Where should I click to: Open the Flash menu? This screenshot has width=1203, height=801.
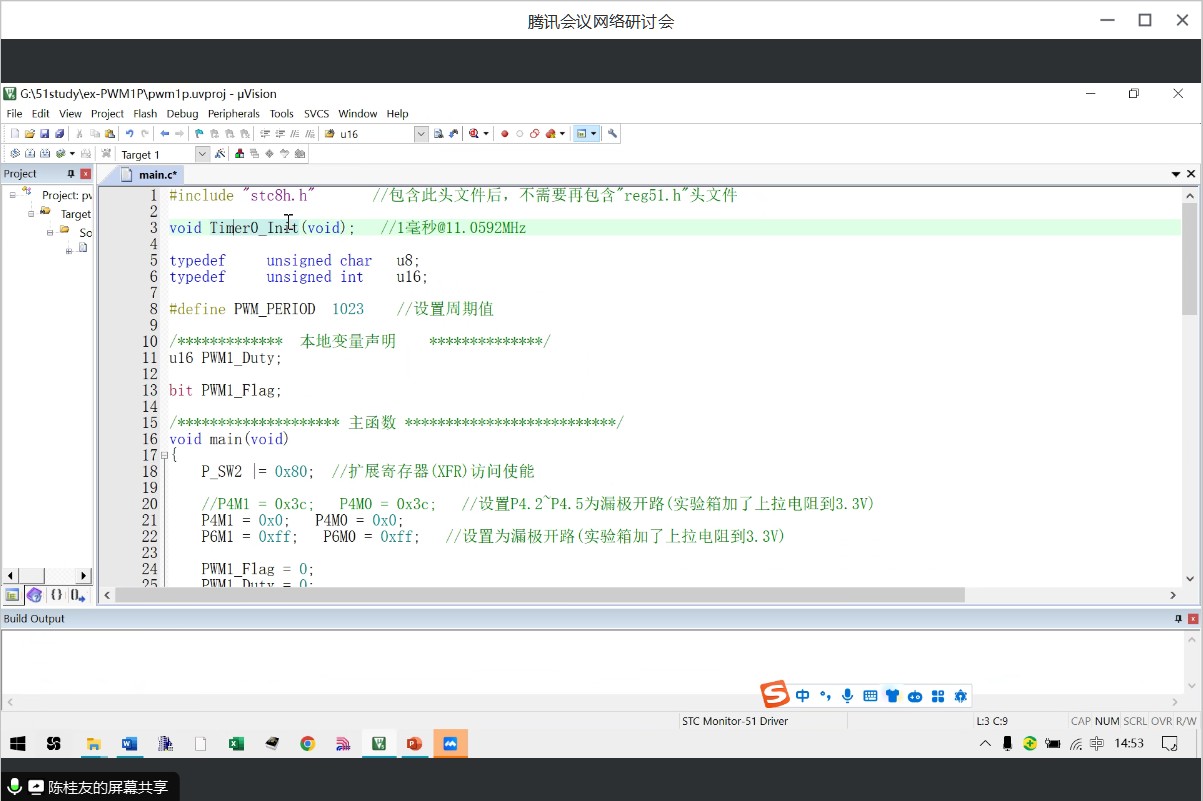click(145, 114)
